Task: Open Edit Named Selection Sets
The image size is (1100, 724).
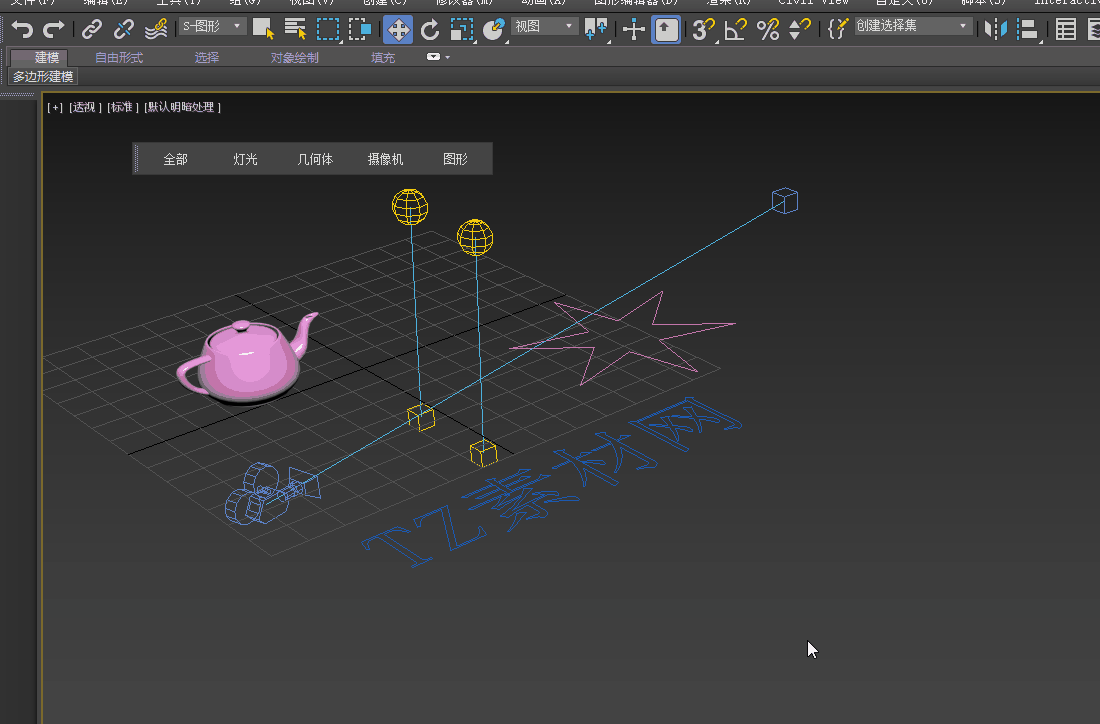Action: 837,29
